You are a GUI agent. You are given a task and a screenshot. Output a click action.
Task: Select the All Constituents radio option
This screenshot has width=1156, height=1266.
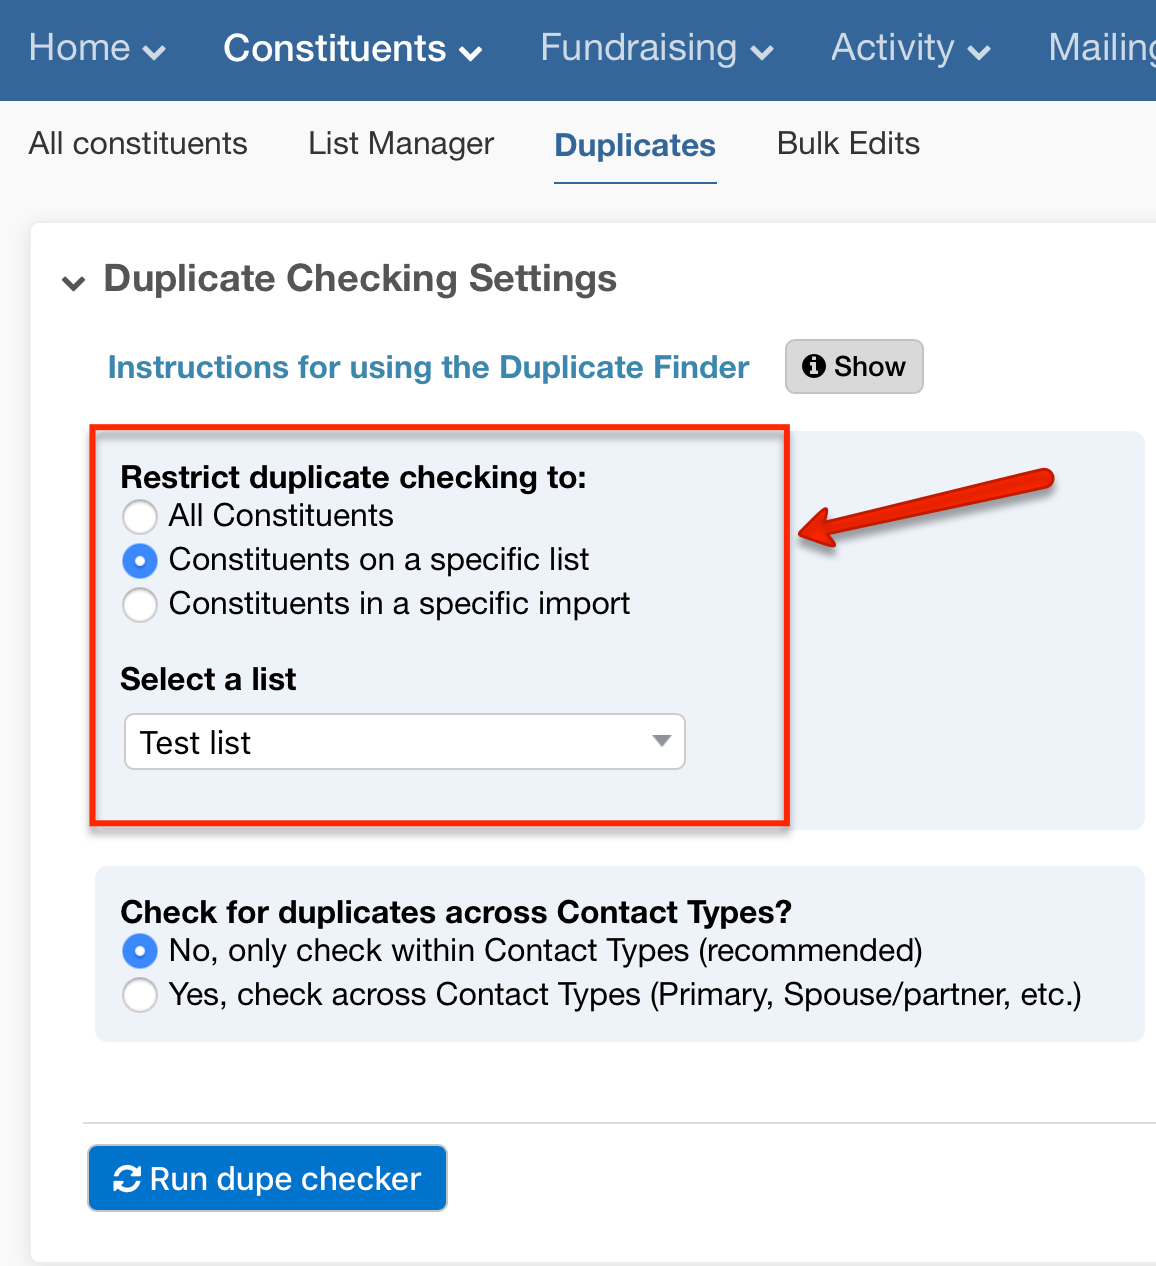pos(140,516)
